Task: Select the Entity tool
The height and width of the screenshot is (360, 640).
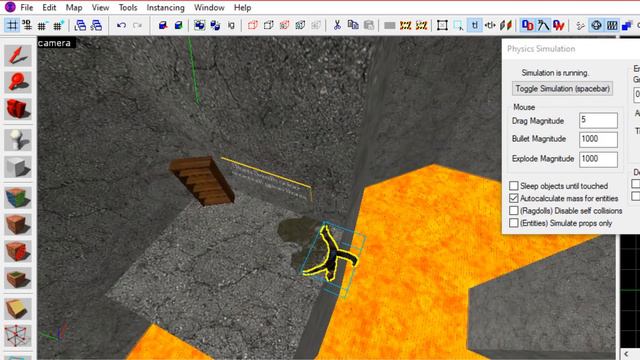Action: point(18,140)
